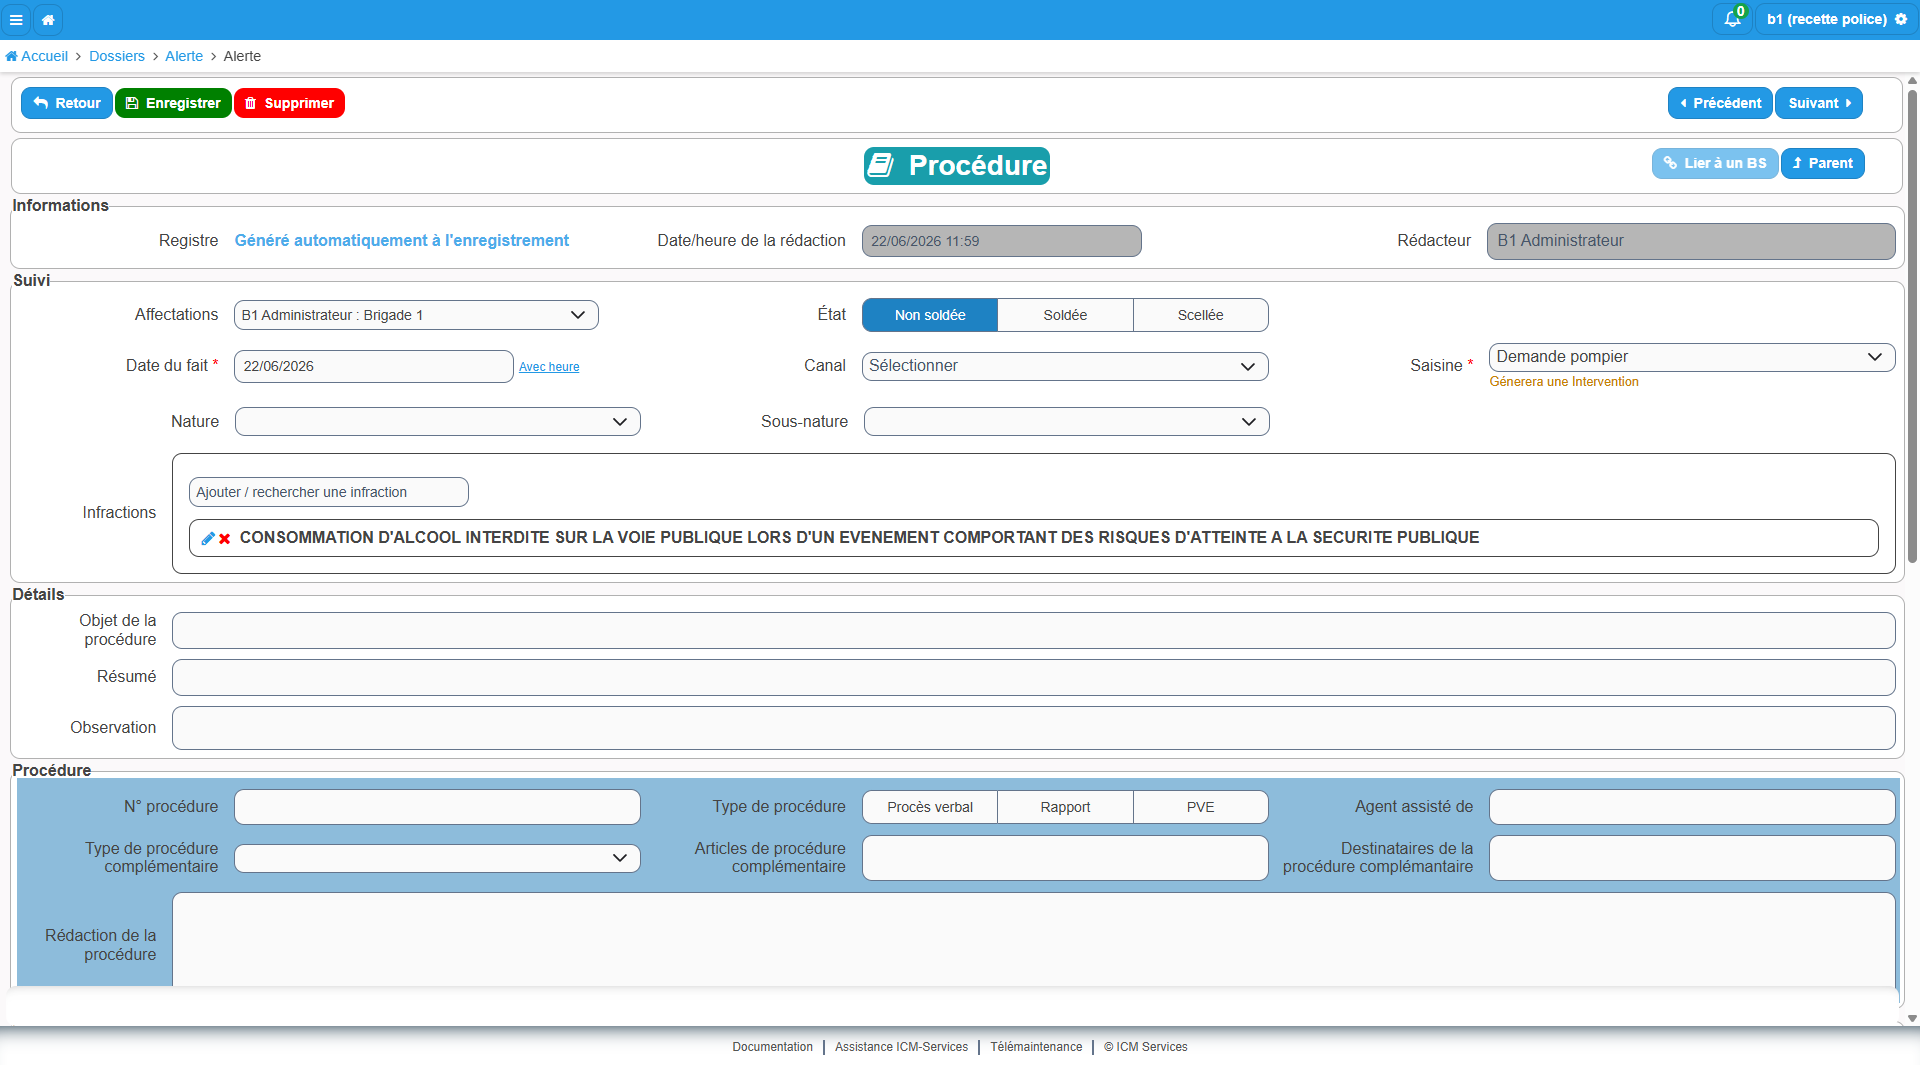Set État to Scellée

[1201, 315]
